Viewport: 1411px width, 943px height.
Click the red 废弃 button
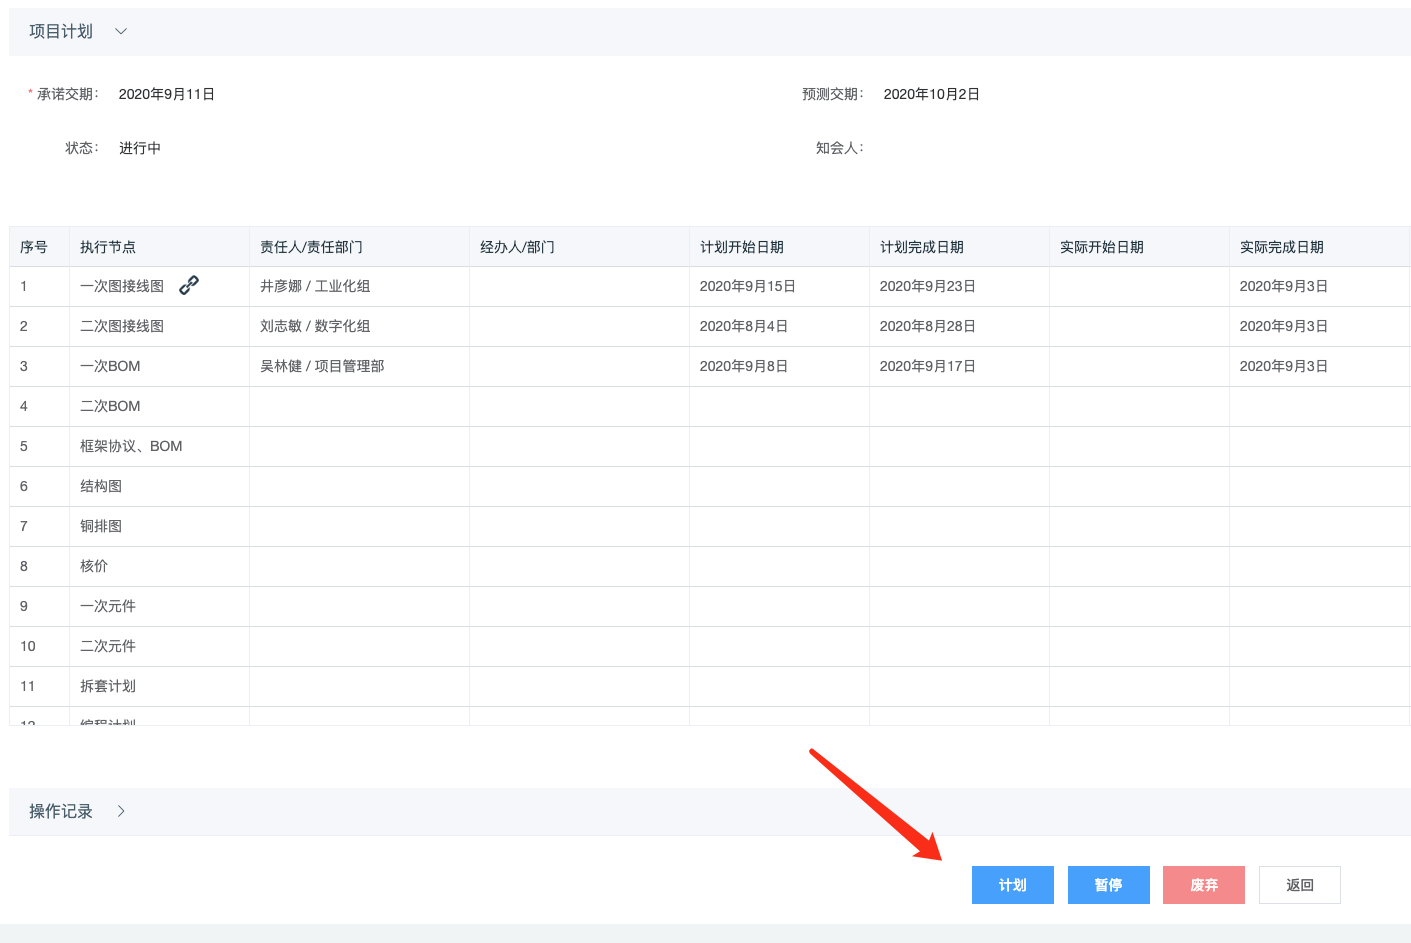[x=1203, y=885]
